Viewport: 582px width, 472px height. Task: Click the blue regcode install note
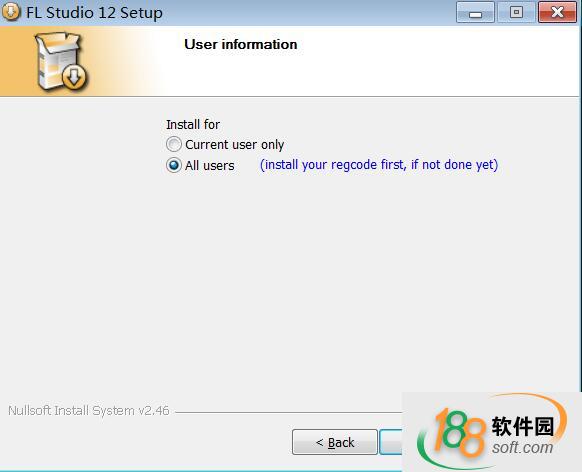click(379, 165)
